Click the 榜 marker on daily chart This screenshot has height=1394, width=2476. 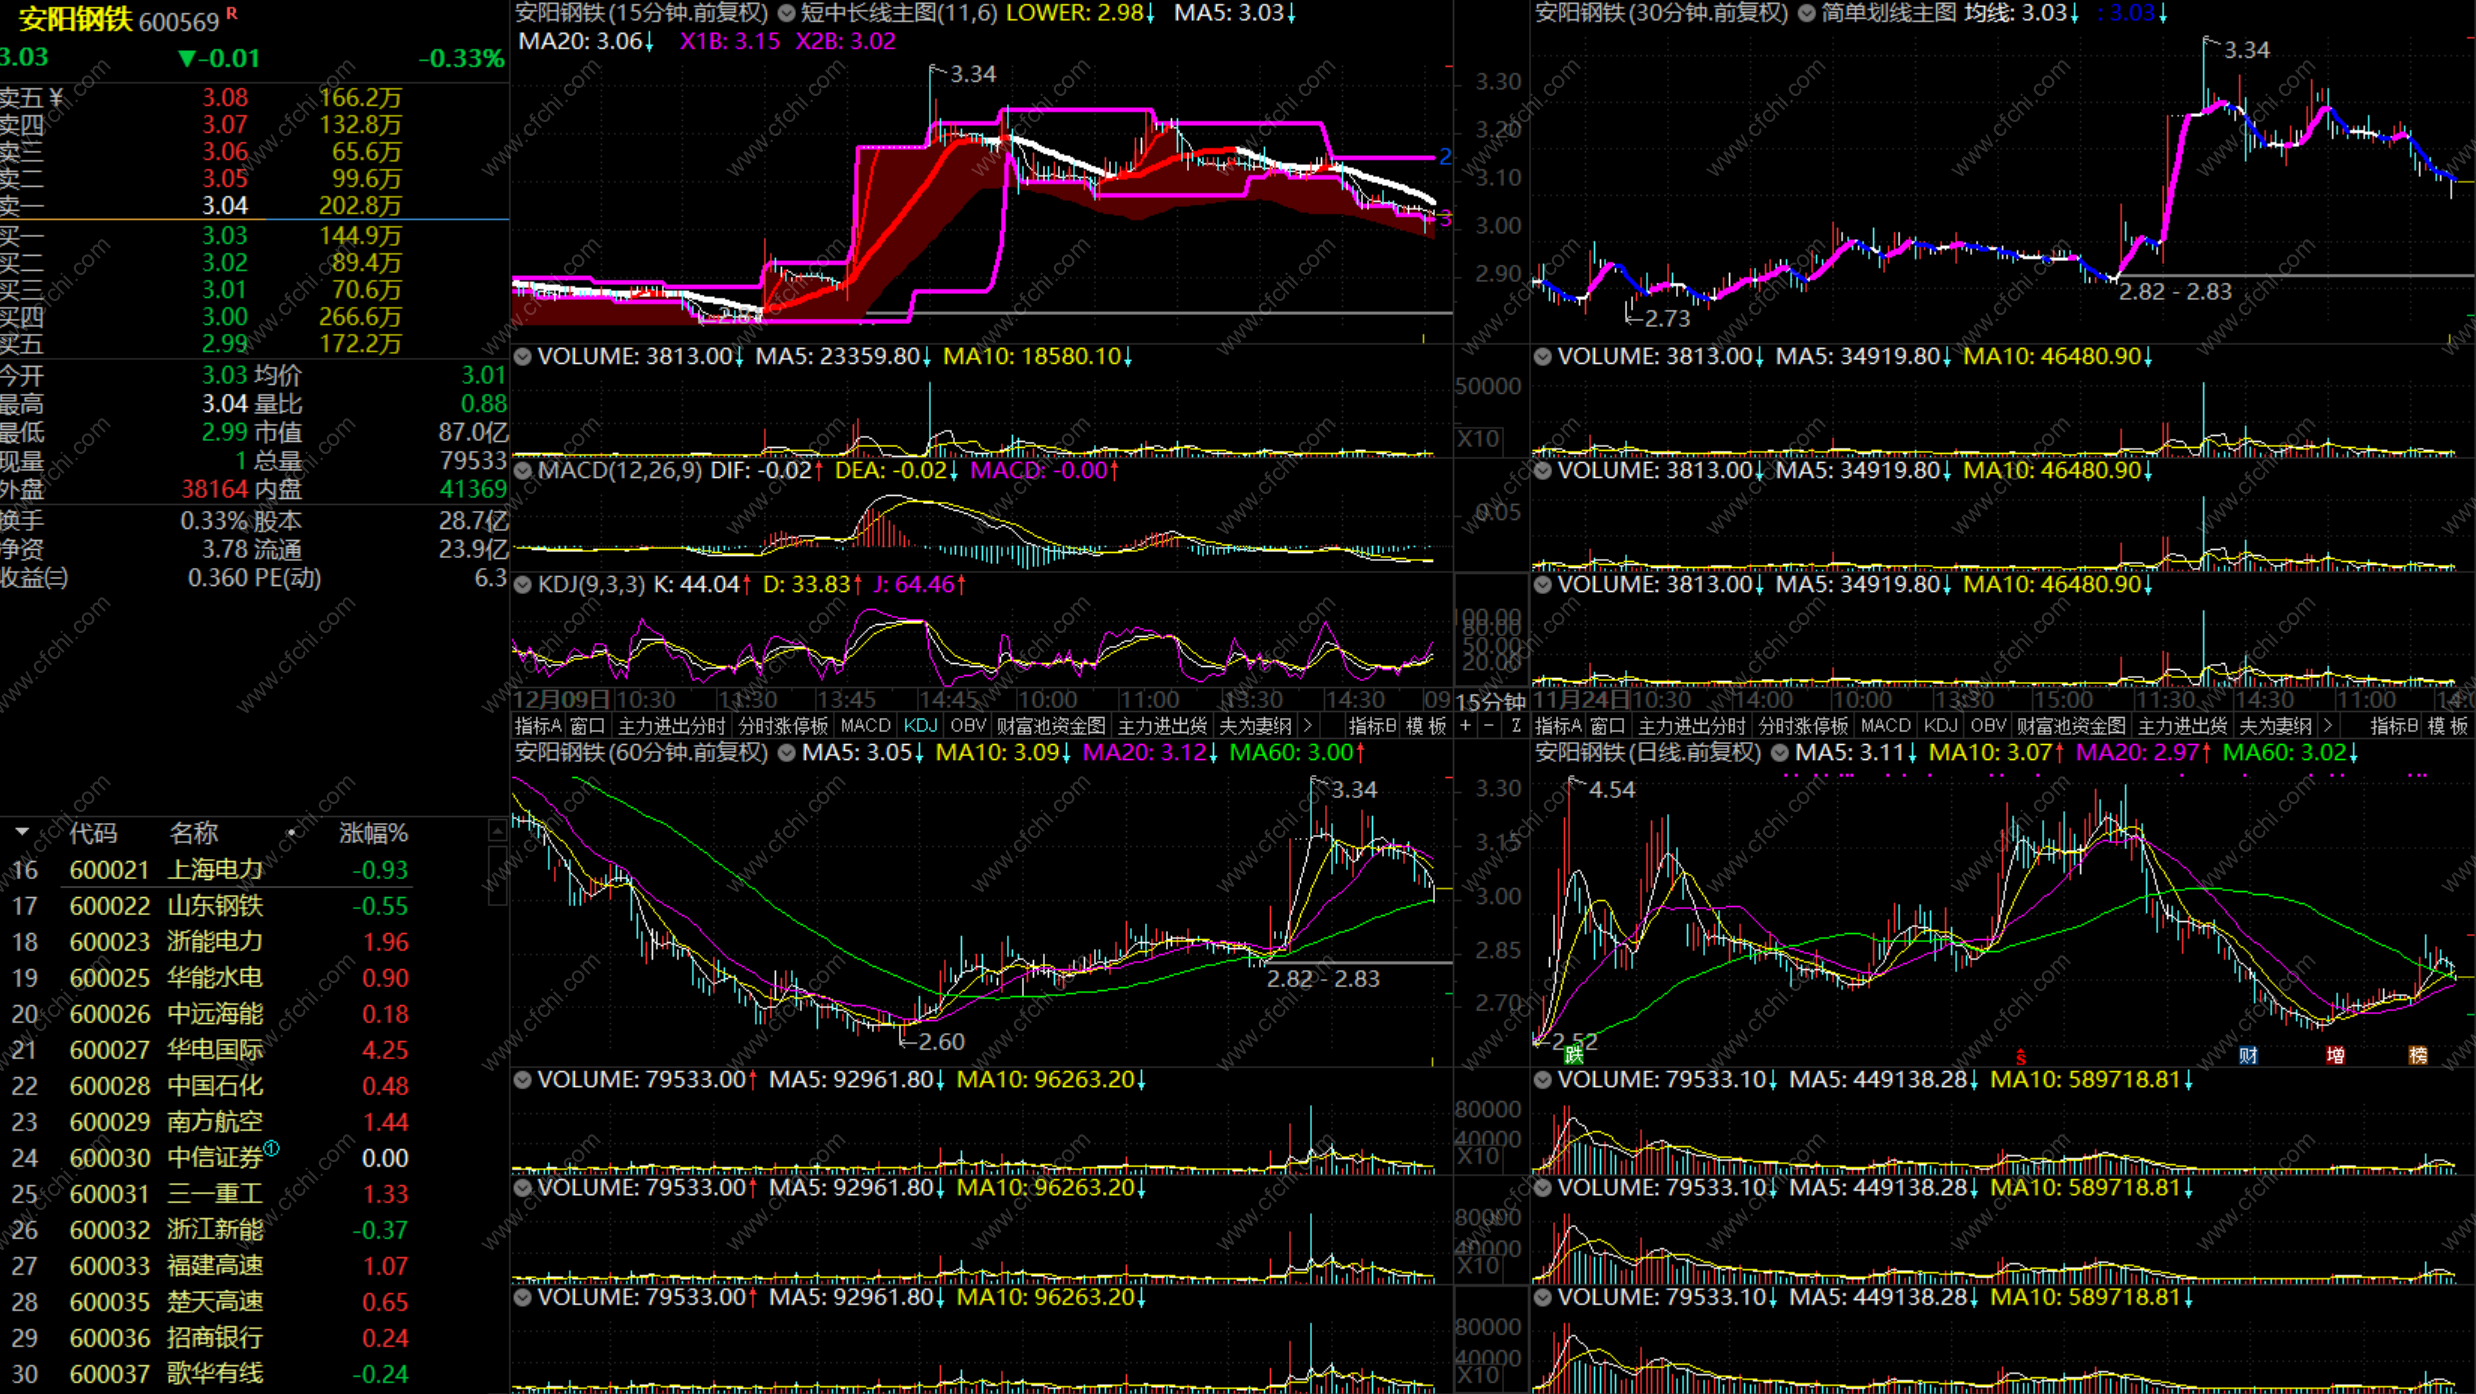coord(2418,1055)
